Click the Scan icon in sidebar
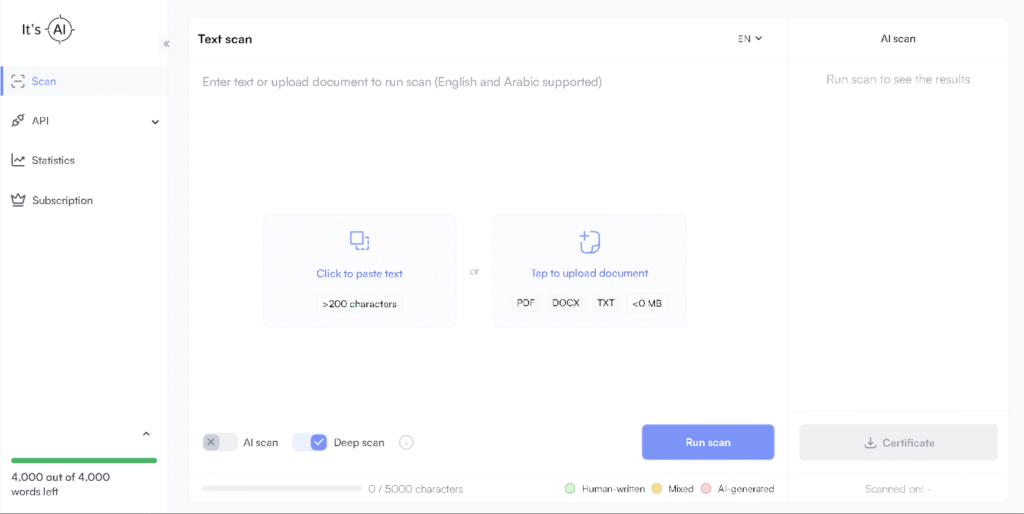1024x514 pixels. [x=18, y=81]
